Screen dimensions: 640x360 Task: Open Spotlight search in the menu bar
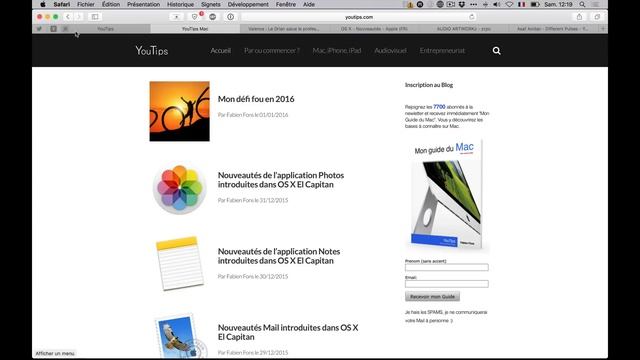(x=582, y=4)
